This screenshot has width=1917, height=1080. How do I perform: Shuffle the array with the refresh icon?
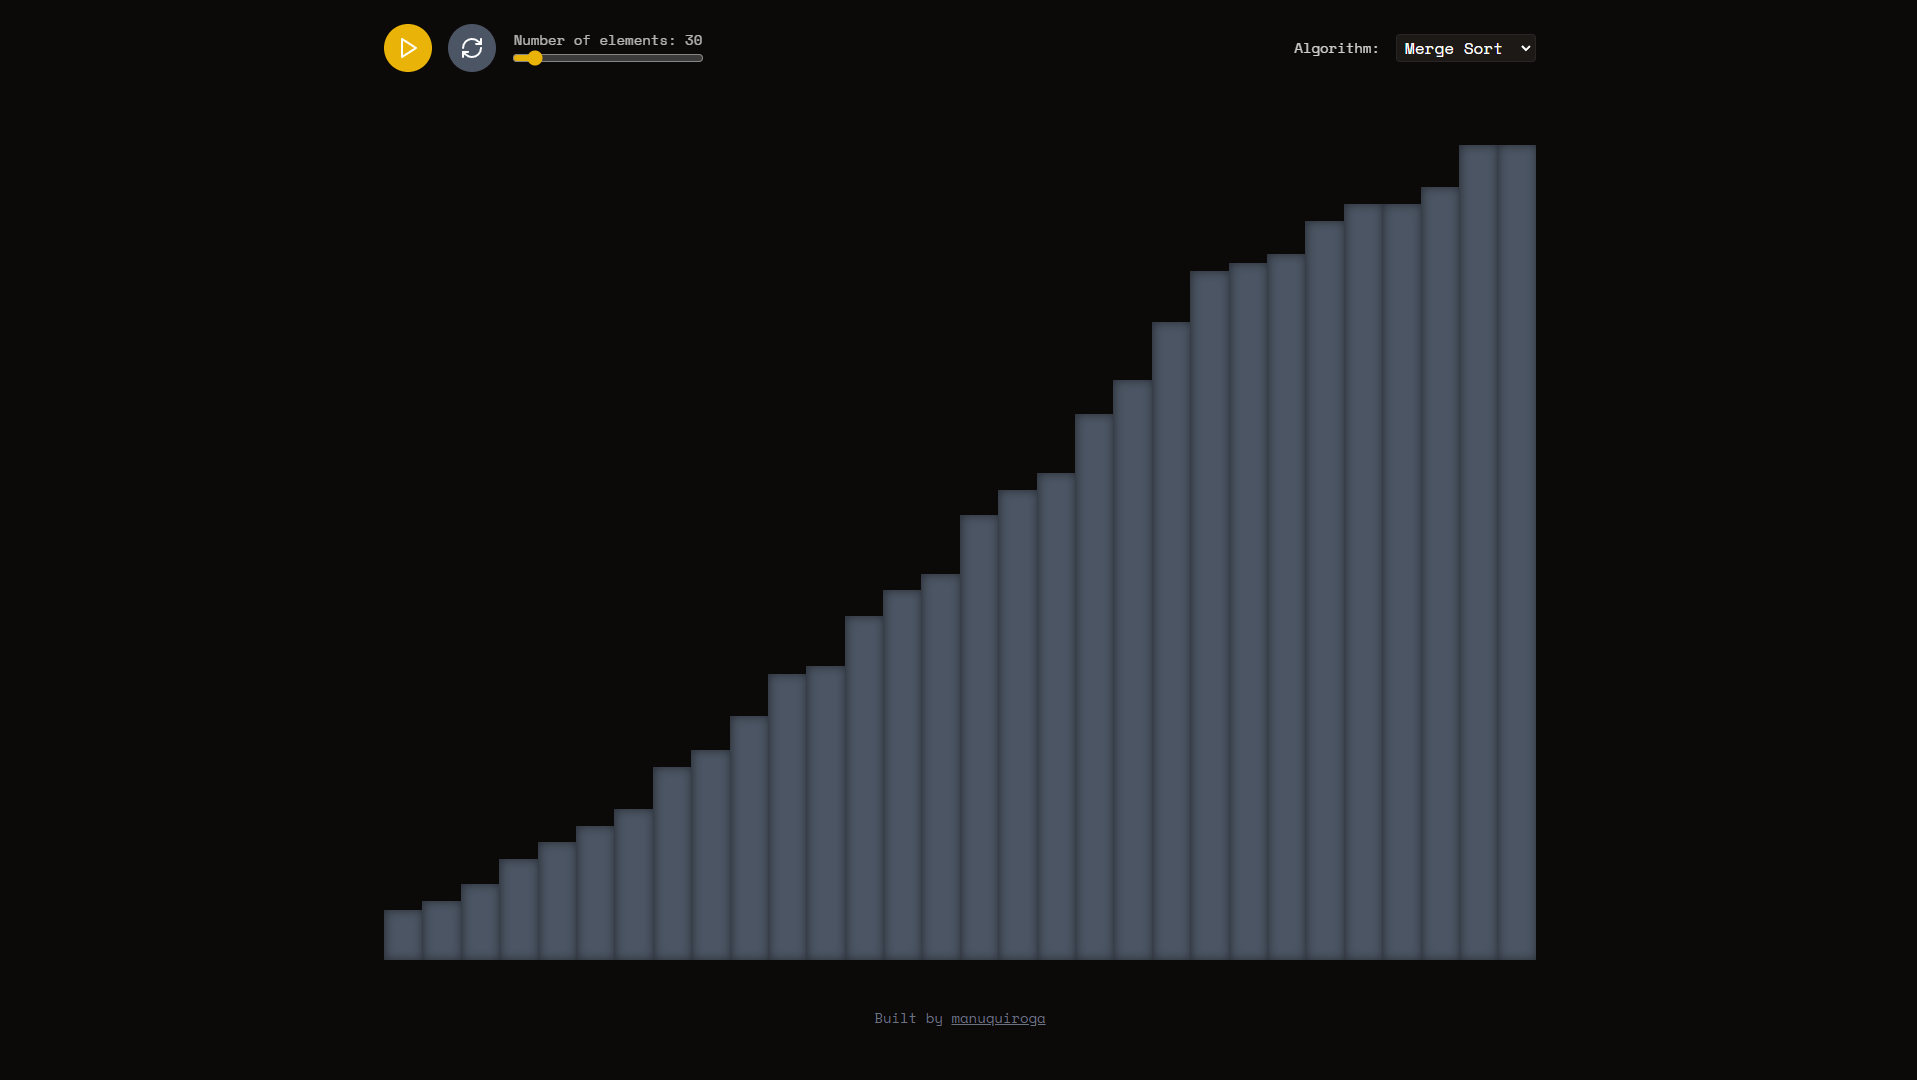pyautogui.click(x=472, y=48)
